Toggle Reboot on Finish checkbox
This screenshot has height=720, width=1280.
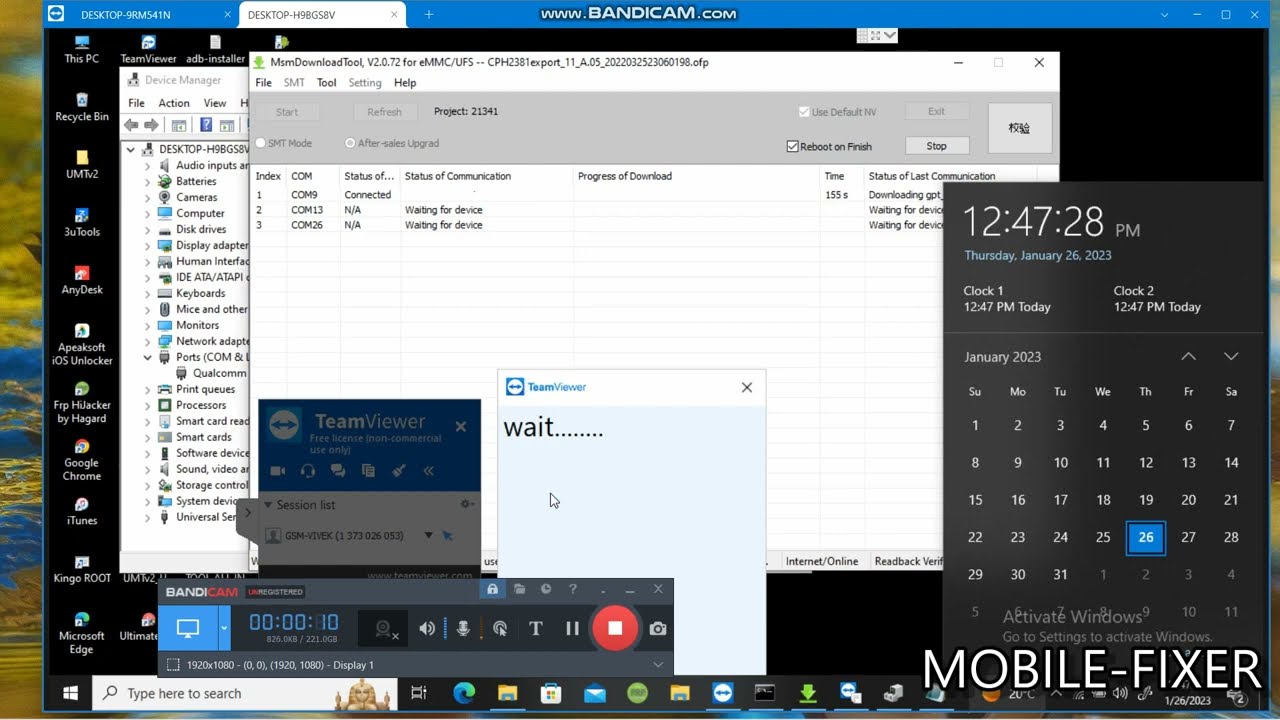793,147
